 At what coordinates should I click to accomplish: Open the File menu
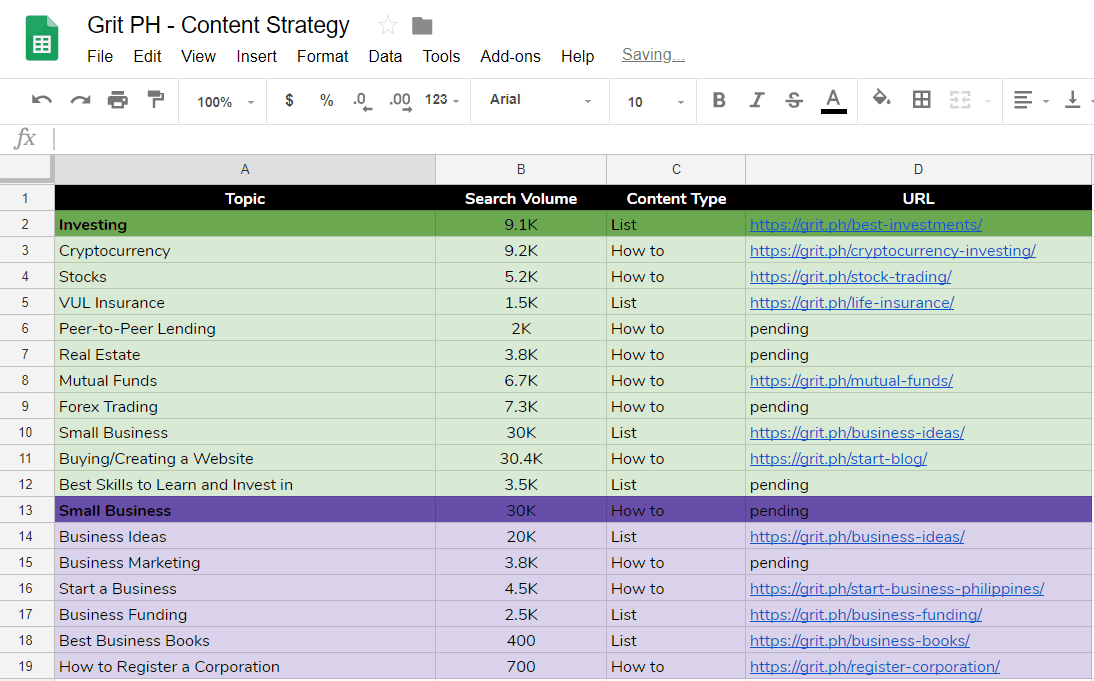point(100,57)
